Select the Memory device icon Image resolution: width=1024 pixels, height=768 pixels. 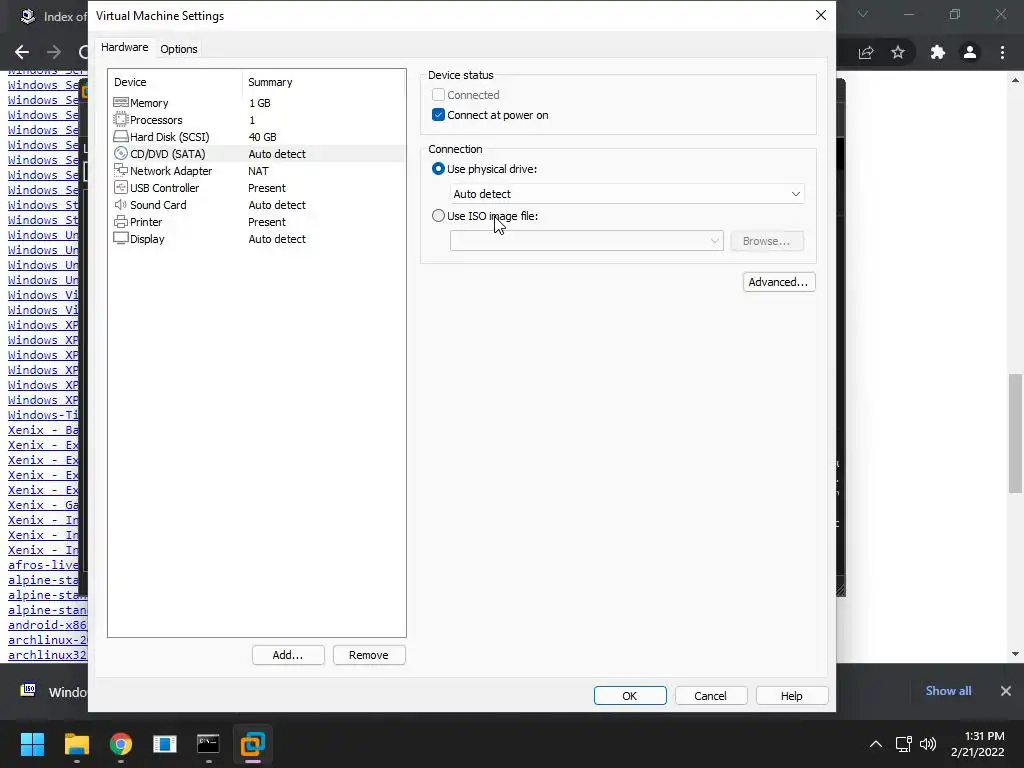(x=121, y=103)
